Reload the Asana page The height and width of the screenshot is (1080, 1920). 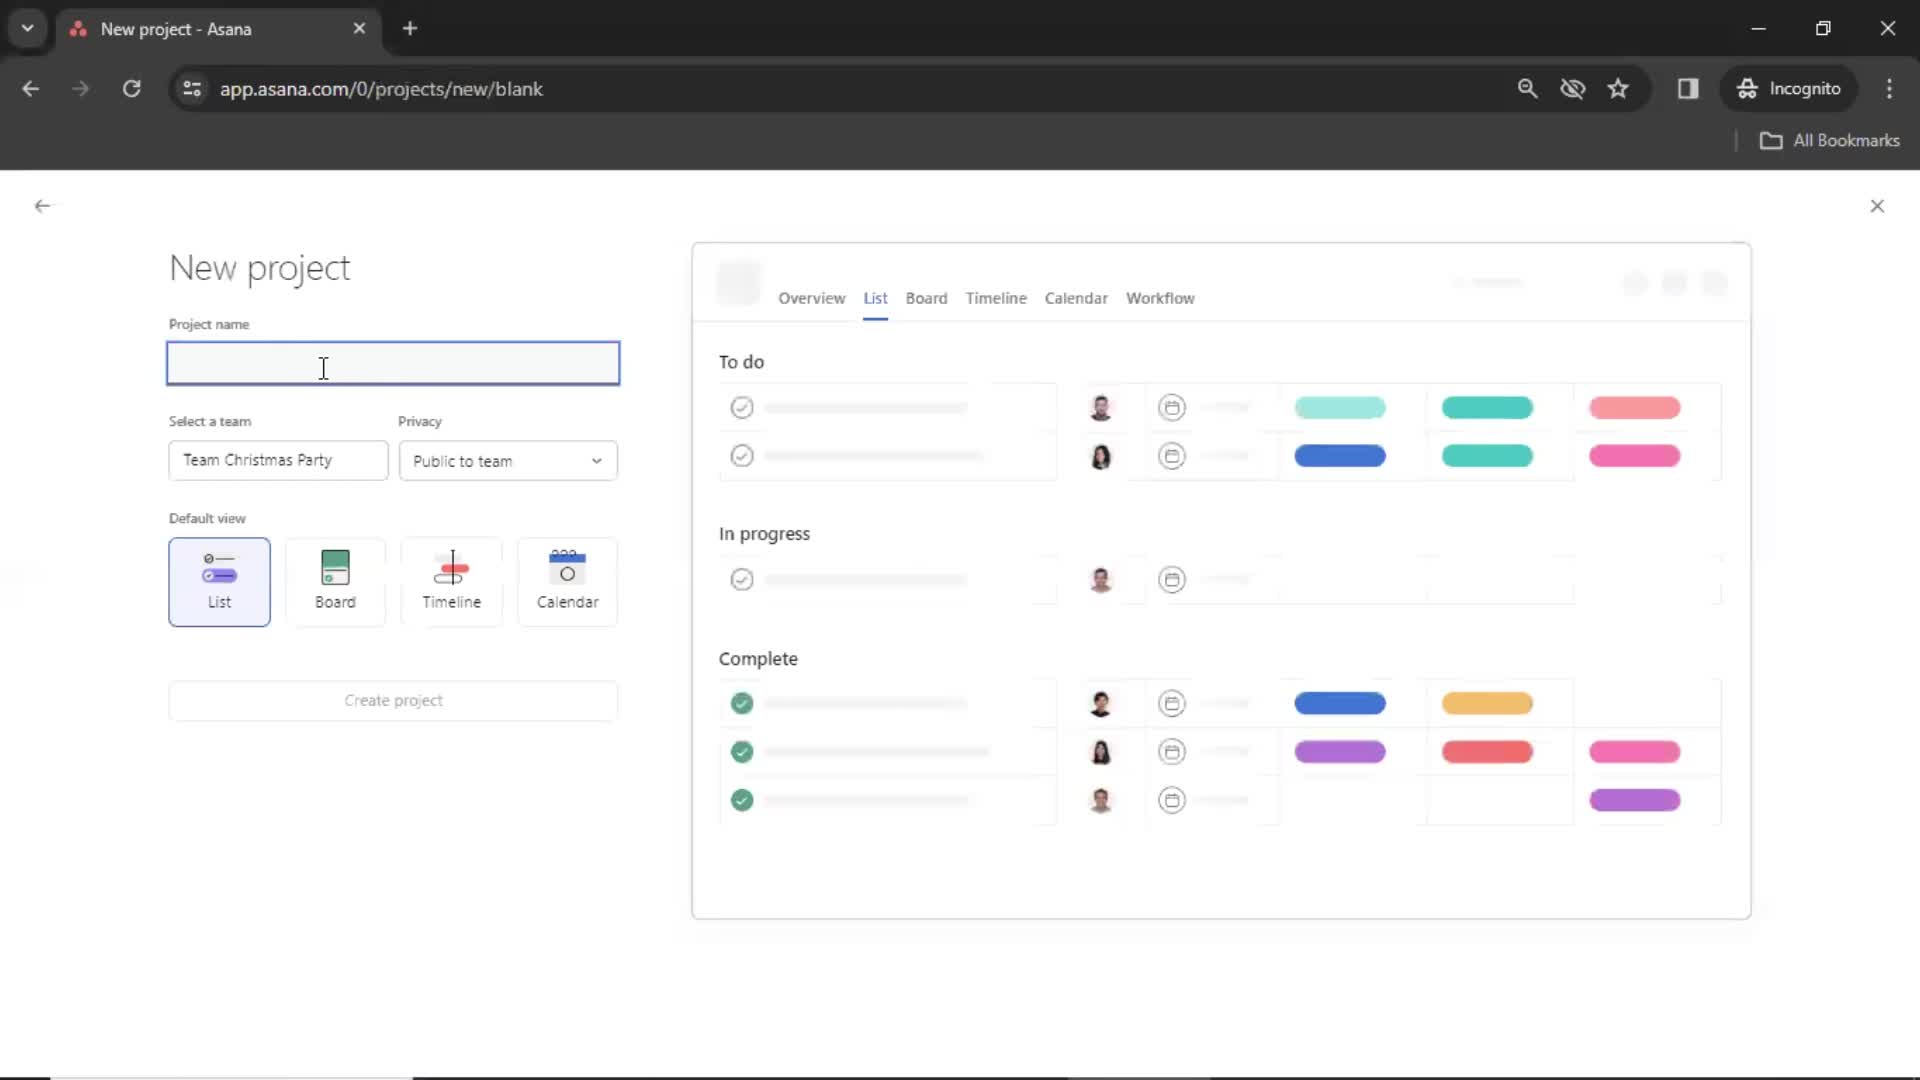click(131, 89)
